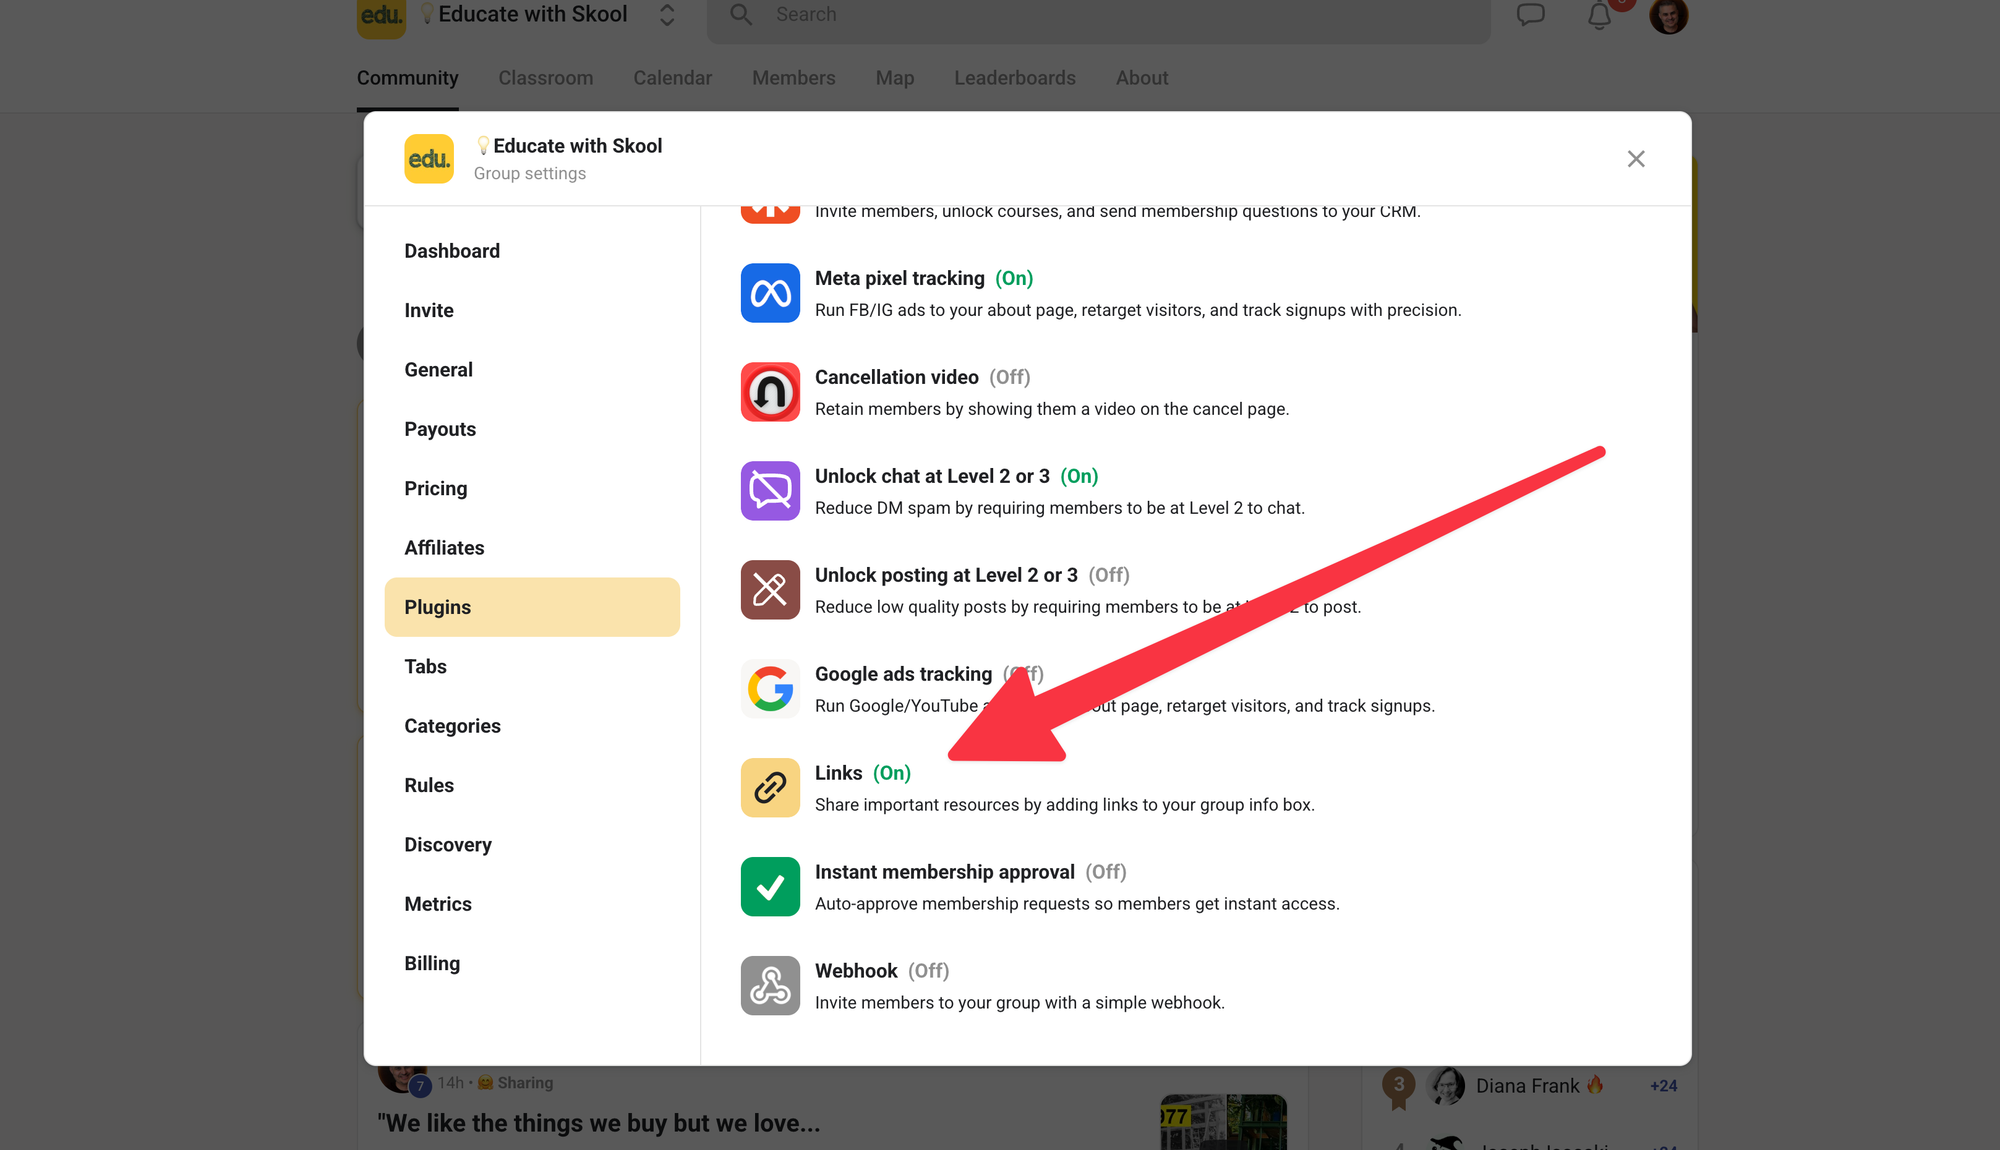Open Categories settings section
Screen dimensions: 2000x1150
pyautogui.click(x=532, y=726)
